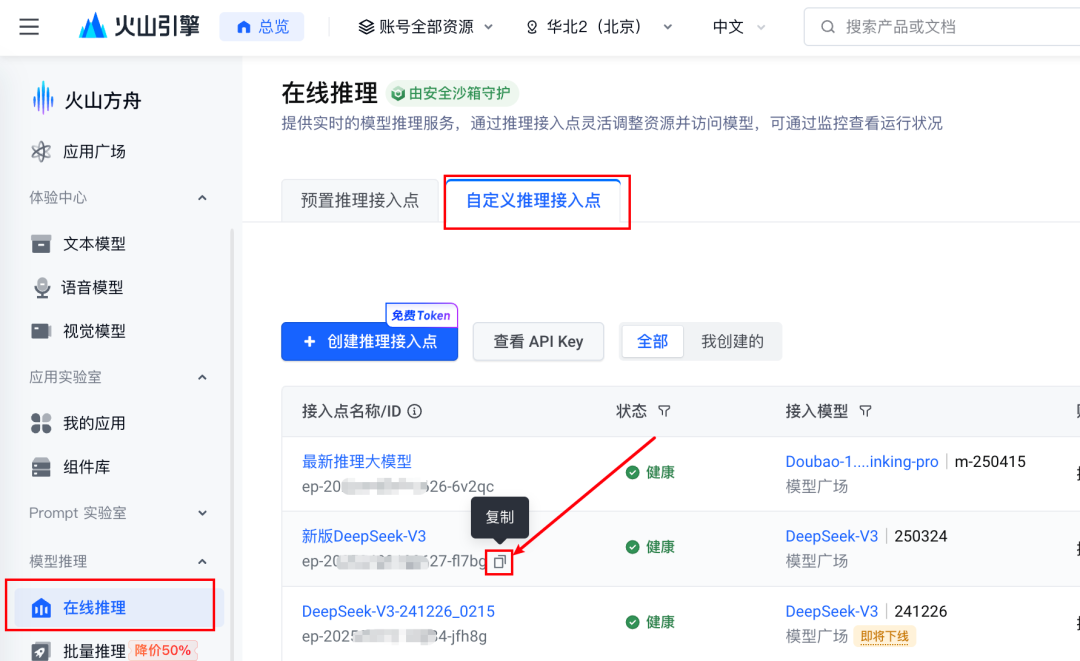
Task: Click the 健康 status of 最新推理大模型
Action: pyautogui.click(x=650, y=472)
